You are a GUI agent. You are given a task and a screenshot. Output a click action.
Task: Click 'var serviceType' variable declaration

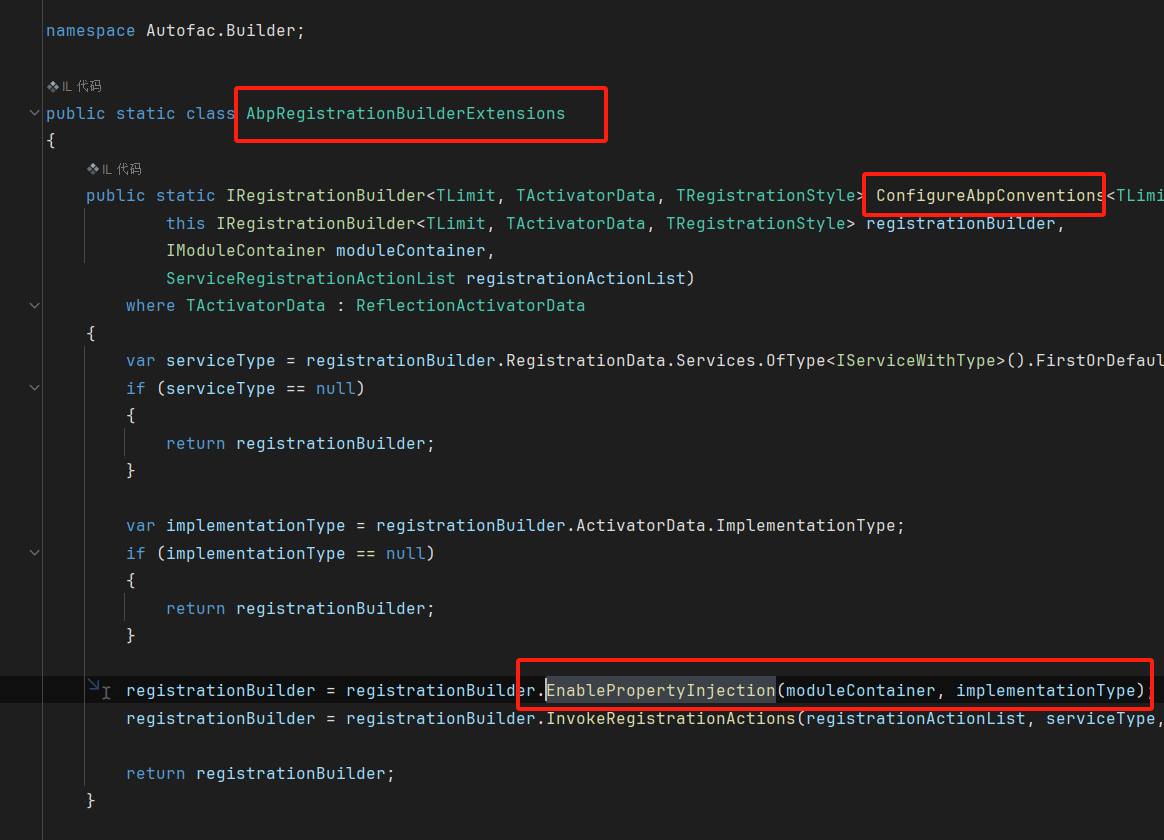[x=200, y=361]
